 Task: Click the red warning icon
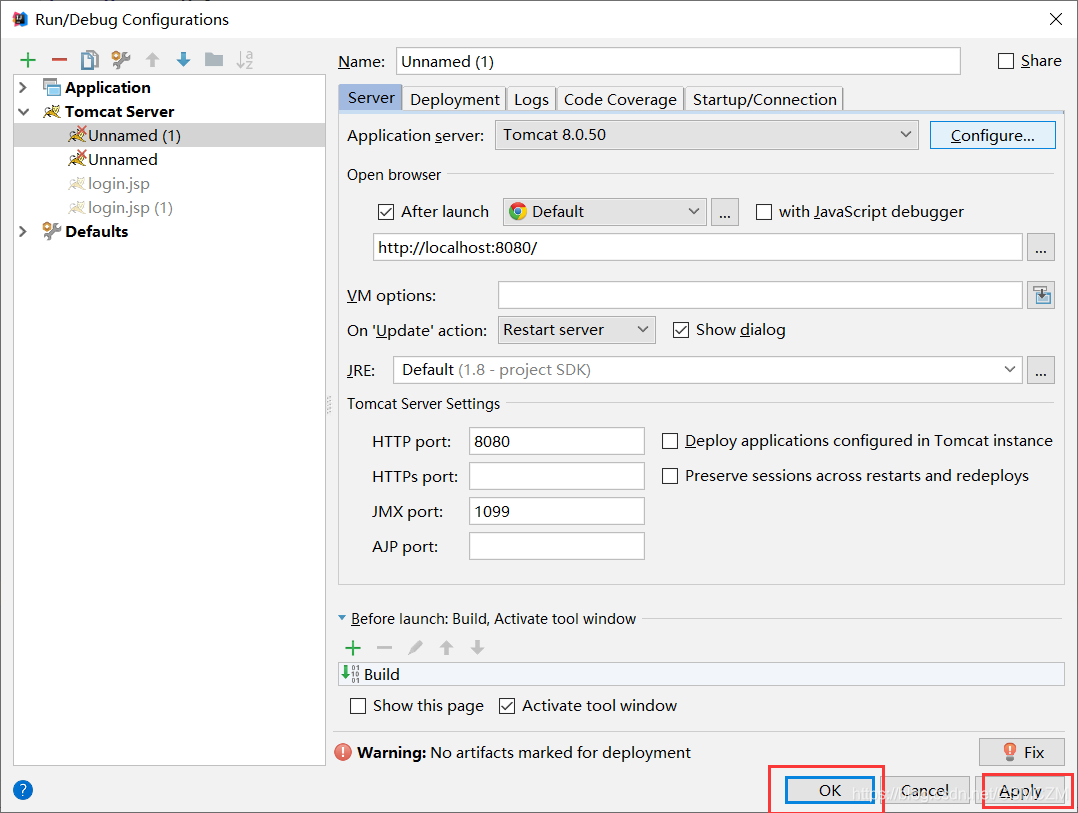(x=343, y=753)
